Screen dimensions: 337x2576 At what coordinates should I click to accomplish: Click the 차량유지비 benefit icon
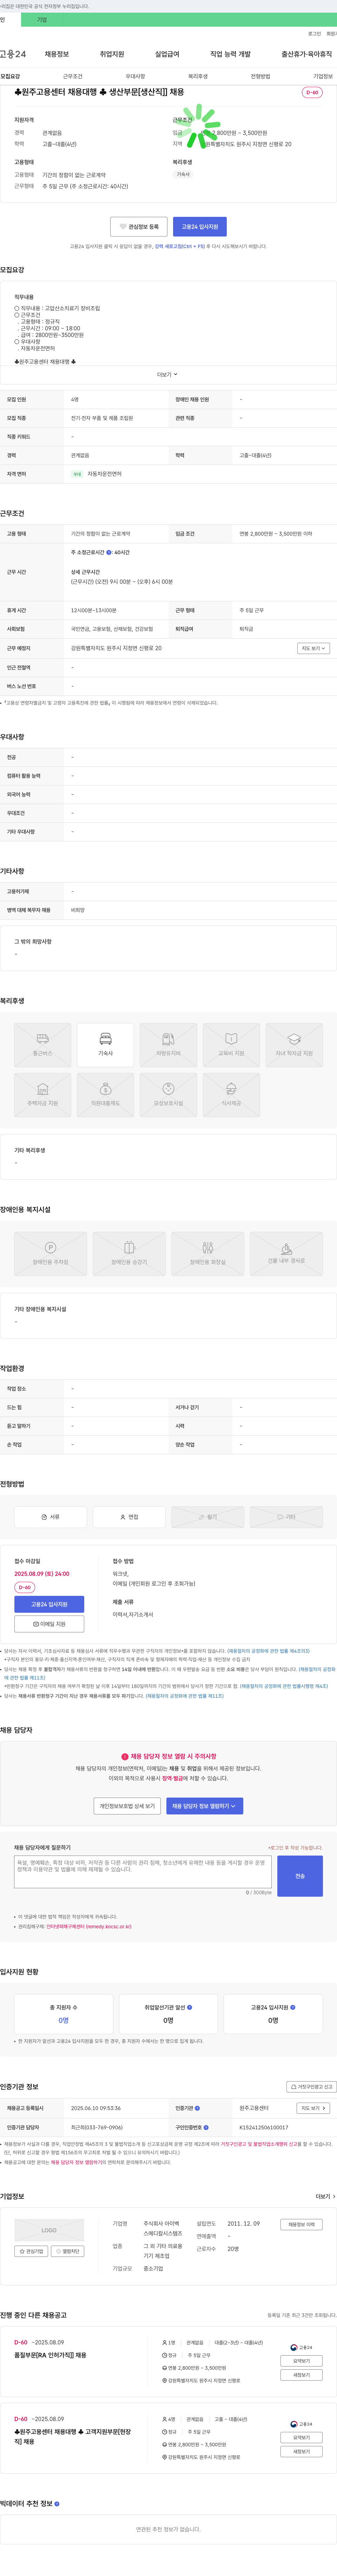coord(168,1045)
